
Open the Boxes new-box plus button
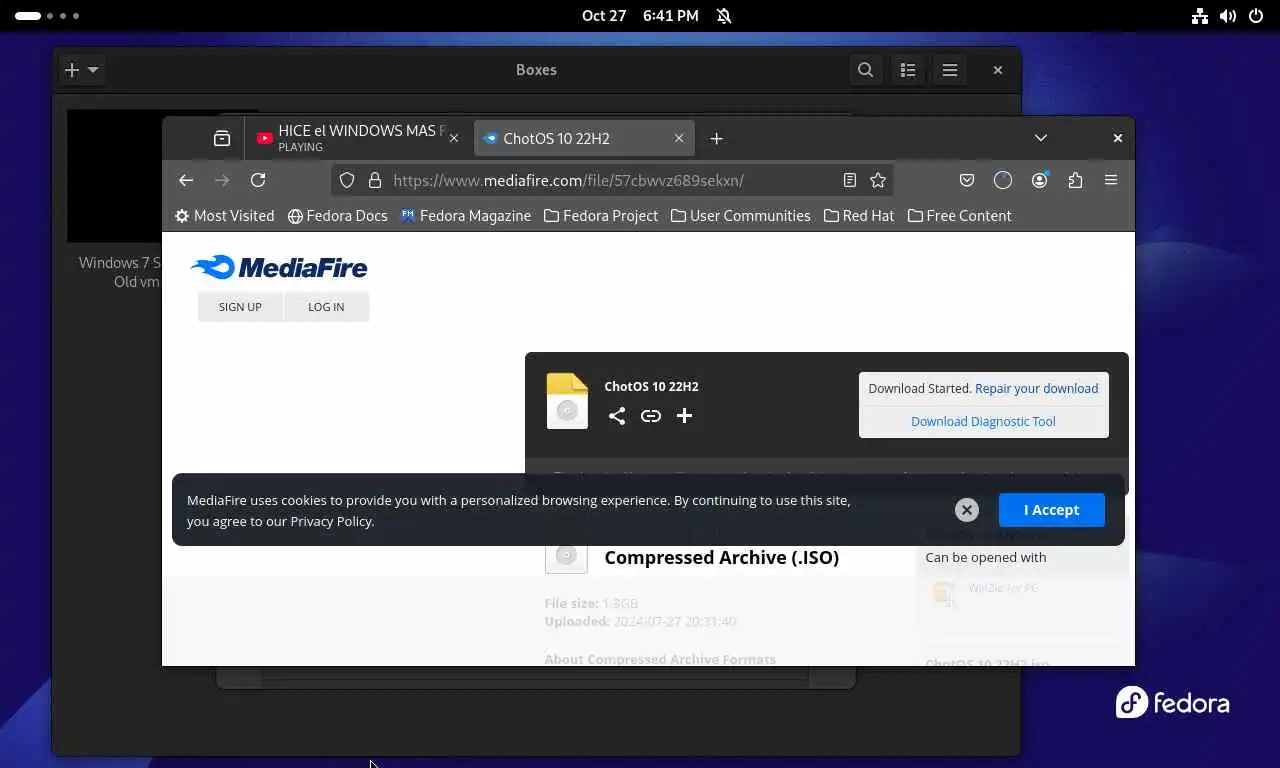coord(71,70)
